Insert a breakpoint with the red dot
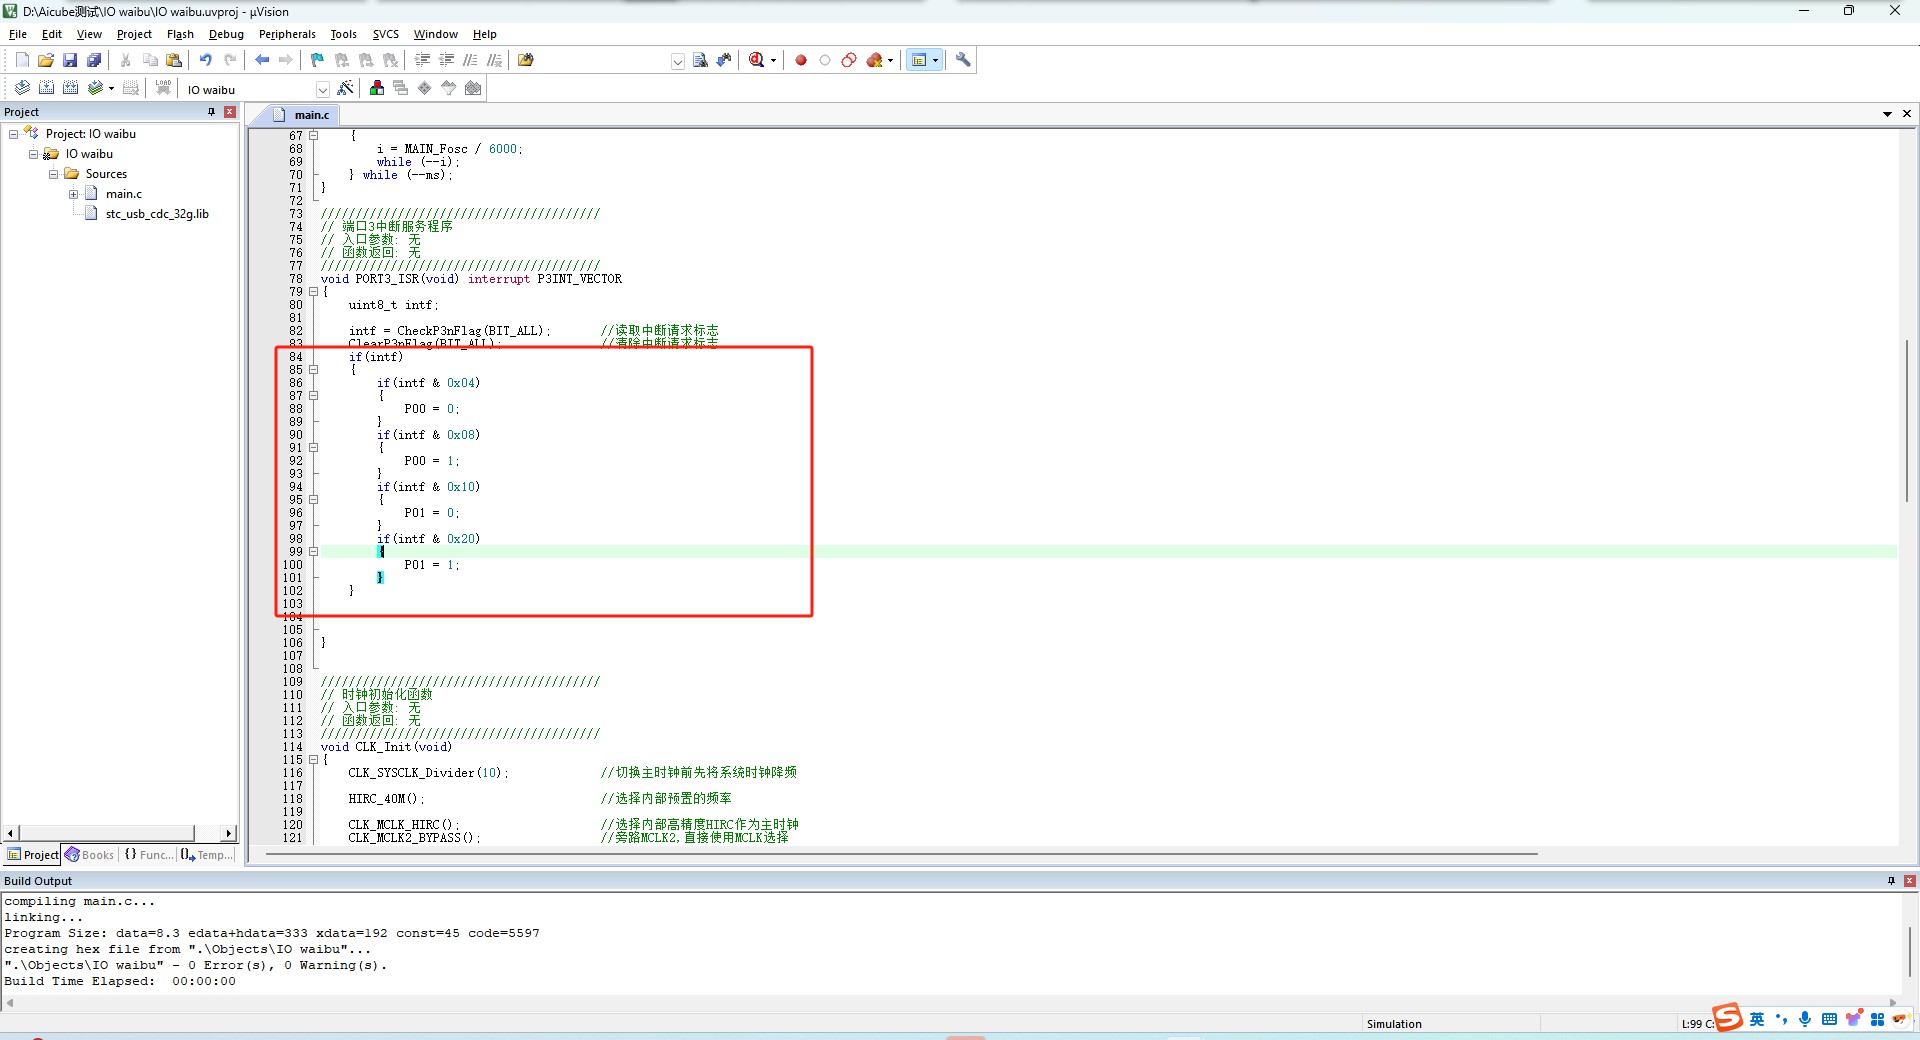The image size is (1920, 1040). pyautogui.click(x=801, y=60)
